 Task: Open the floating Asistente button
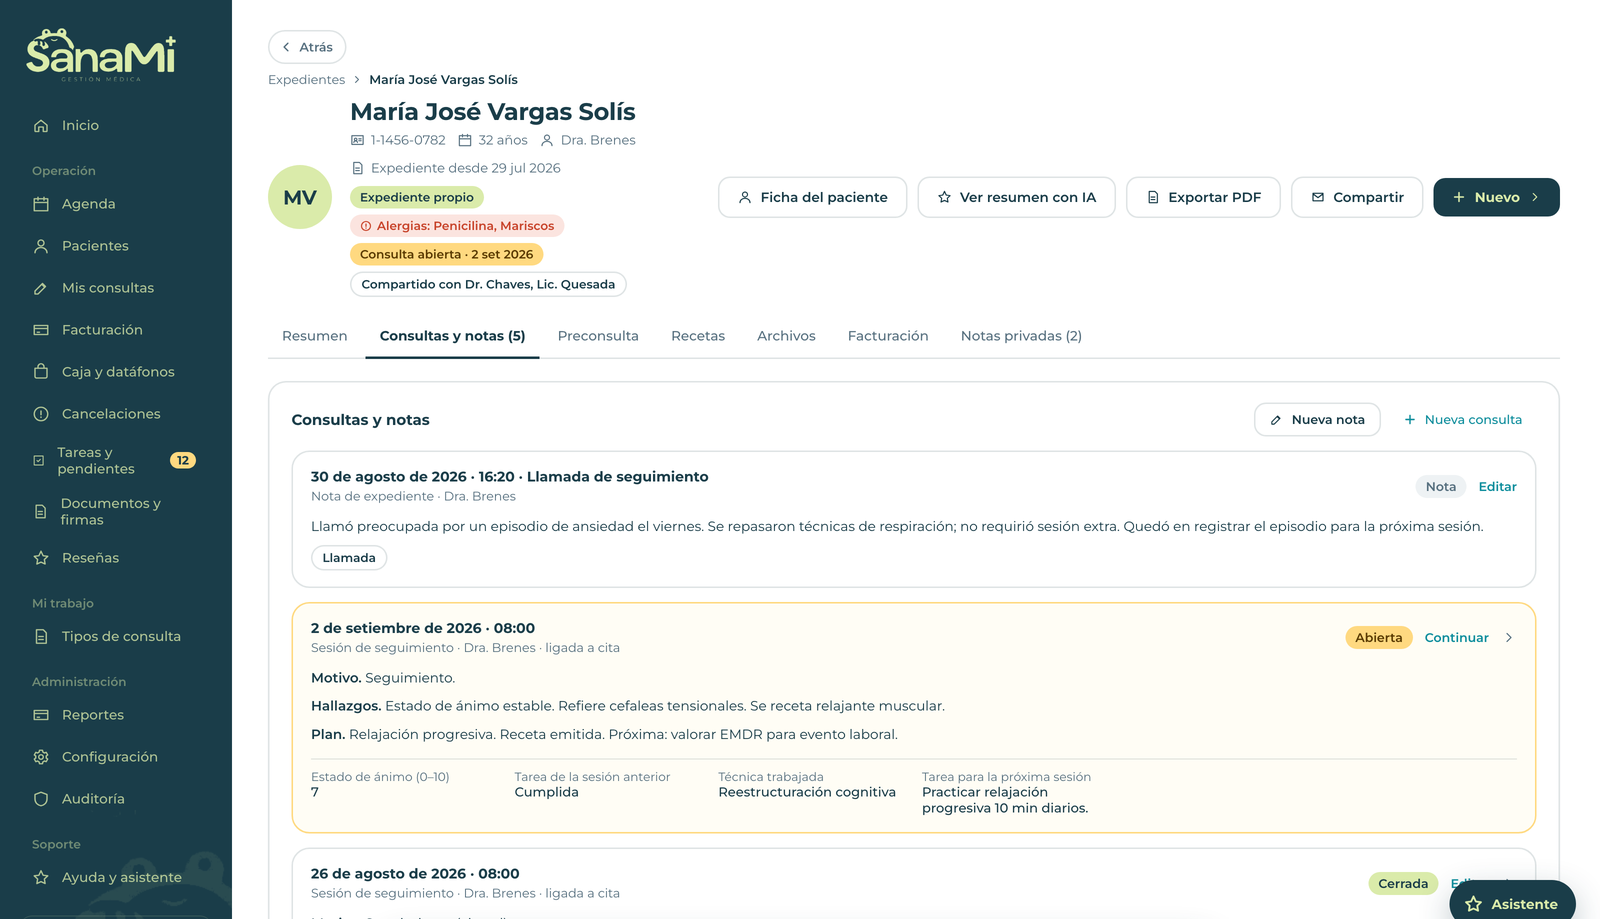click(x=1512, y=903)
